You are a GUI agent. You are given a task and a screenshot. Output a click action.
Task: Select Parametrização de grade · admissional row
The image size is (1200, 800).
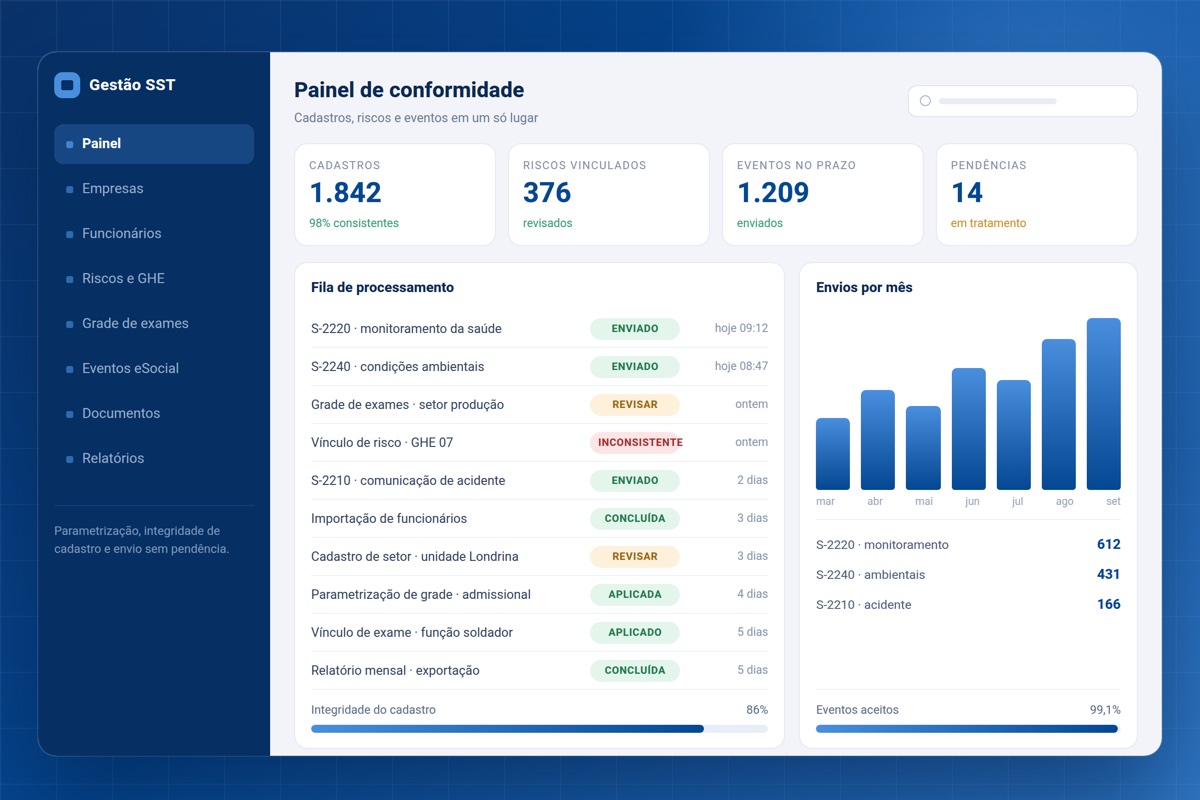[539, 595]
